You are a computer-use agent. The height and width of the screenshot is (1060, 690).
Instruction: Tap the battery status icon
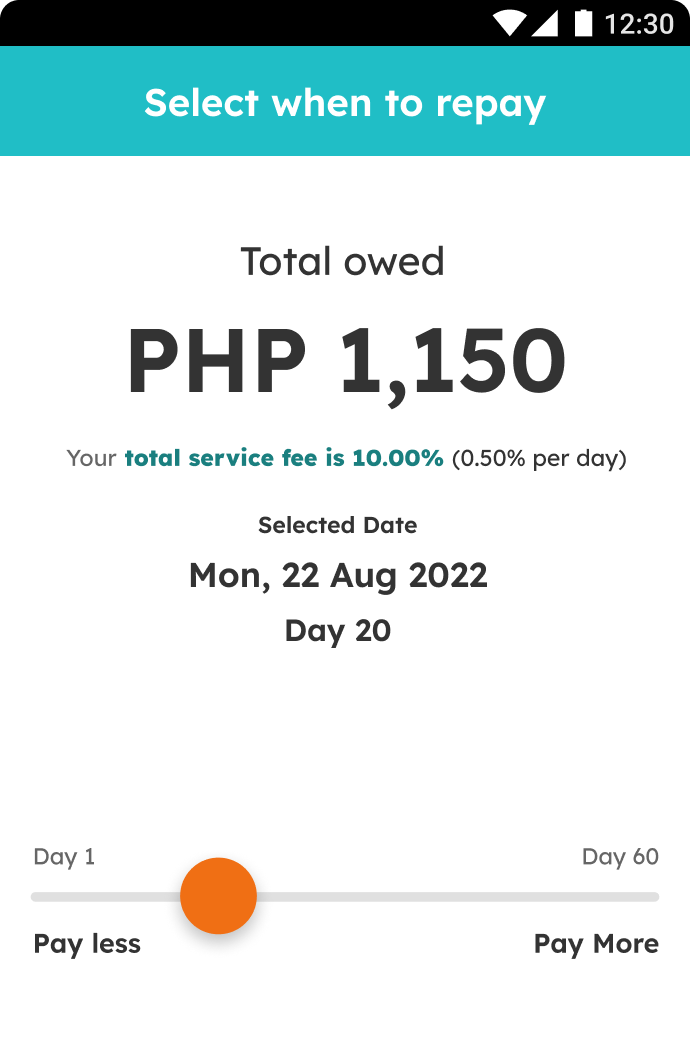[583, 23]
